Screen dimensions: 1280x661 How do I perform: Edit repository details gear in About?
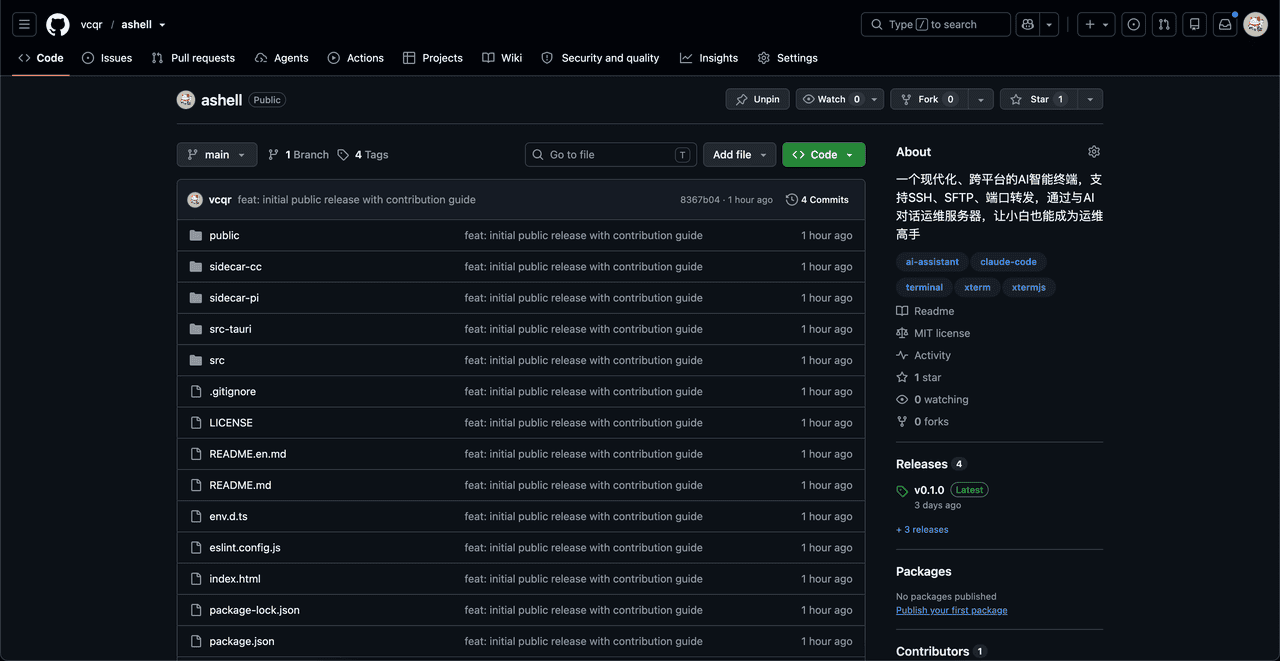pos(1094,152)
